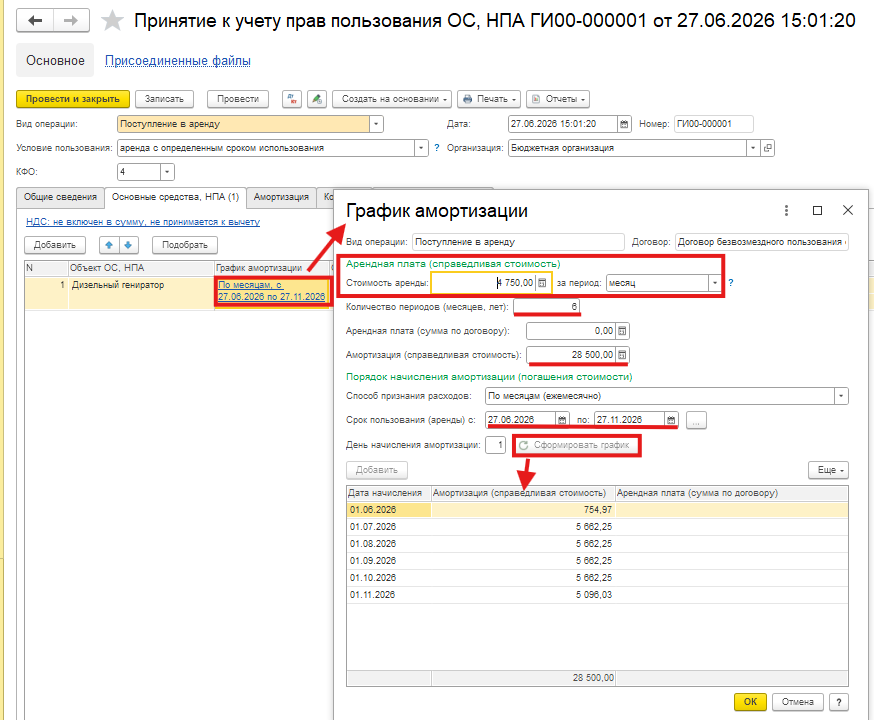Open calculator for Амортизация справедливая стоимость
Screen dimensions: 874x720
[623, 355]
